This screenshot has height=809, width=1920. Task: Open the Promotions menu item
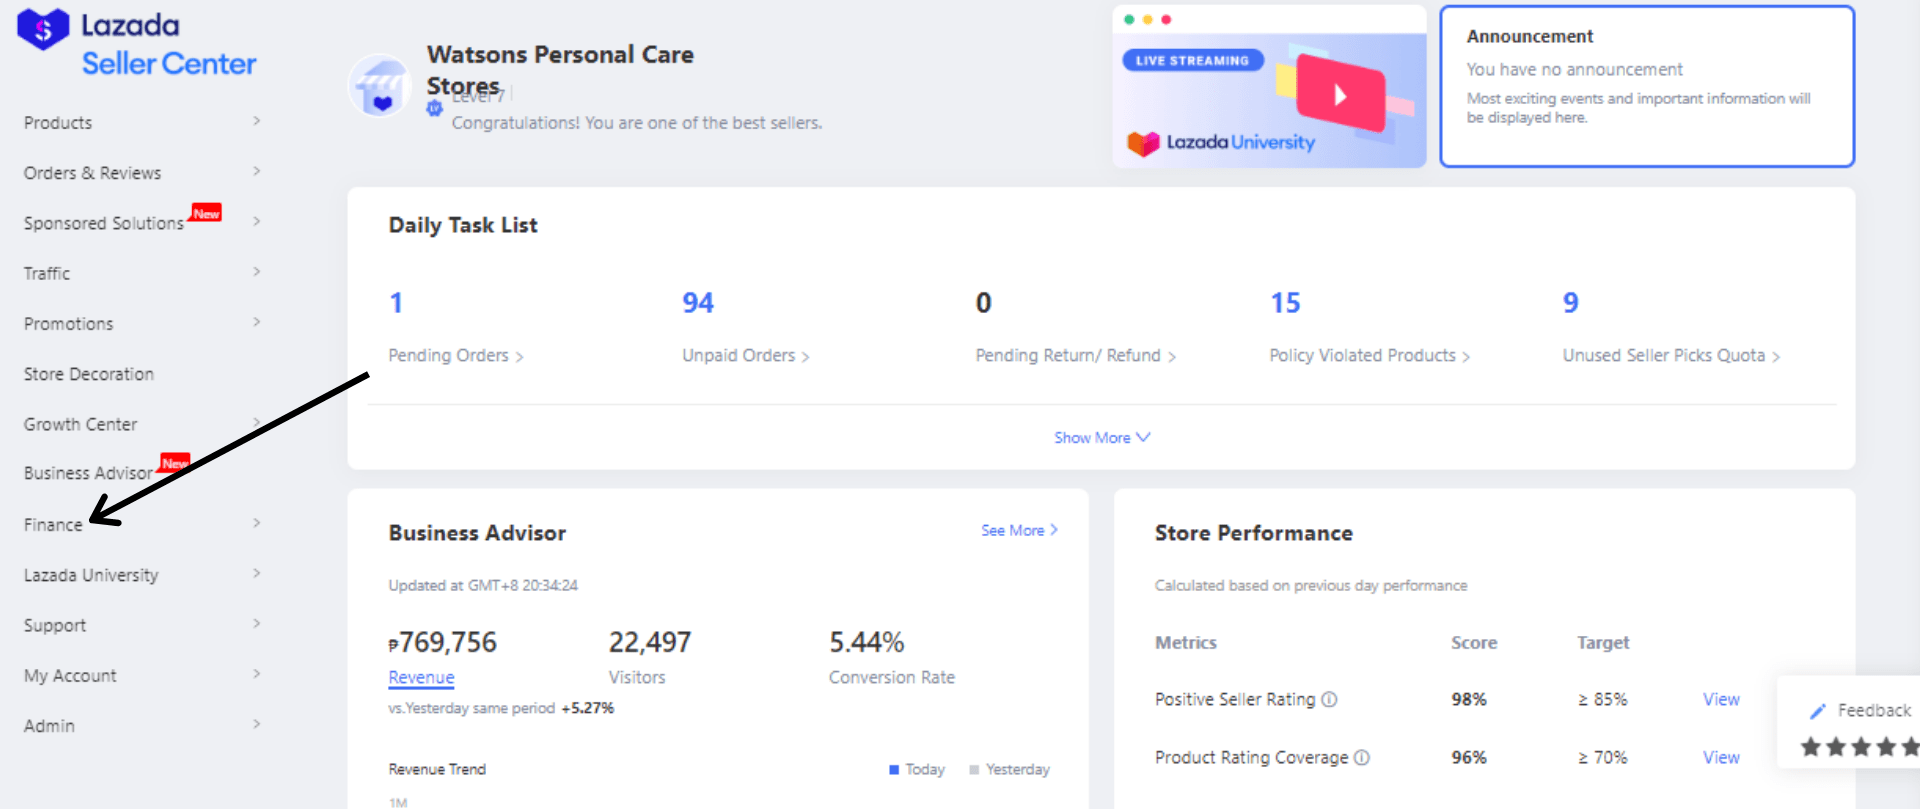[68, 324]
